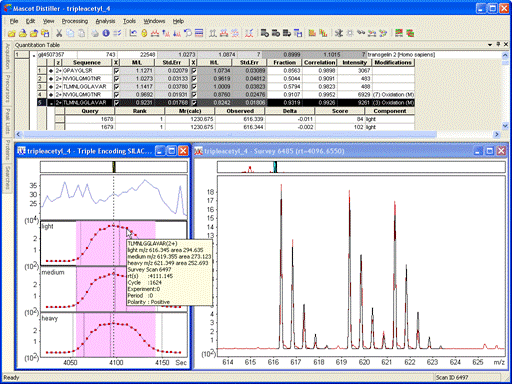
Task: Open the Analysis menu
Action: pos(105,21)
